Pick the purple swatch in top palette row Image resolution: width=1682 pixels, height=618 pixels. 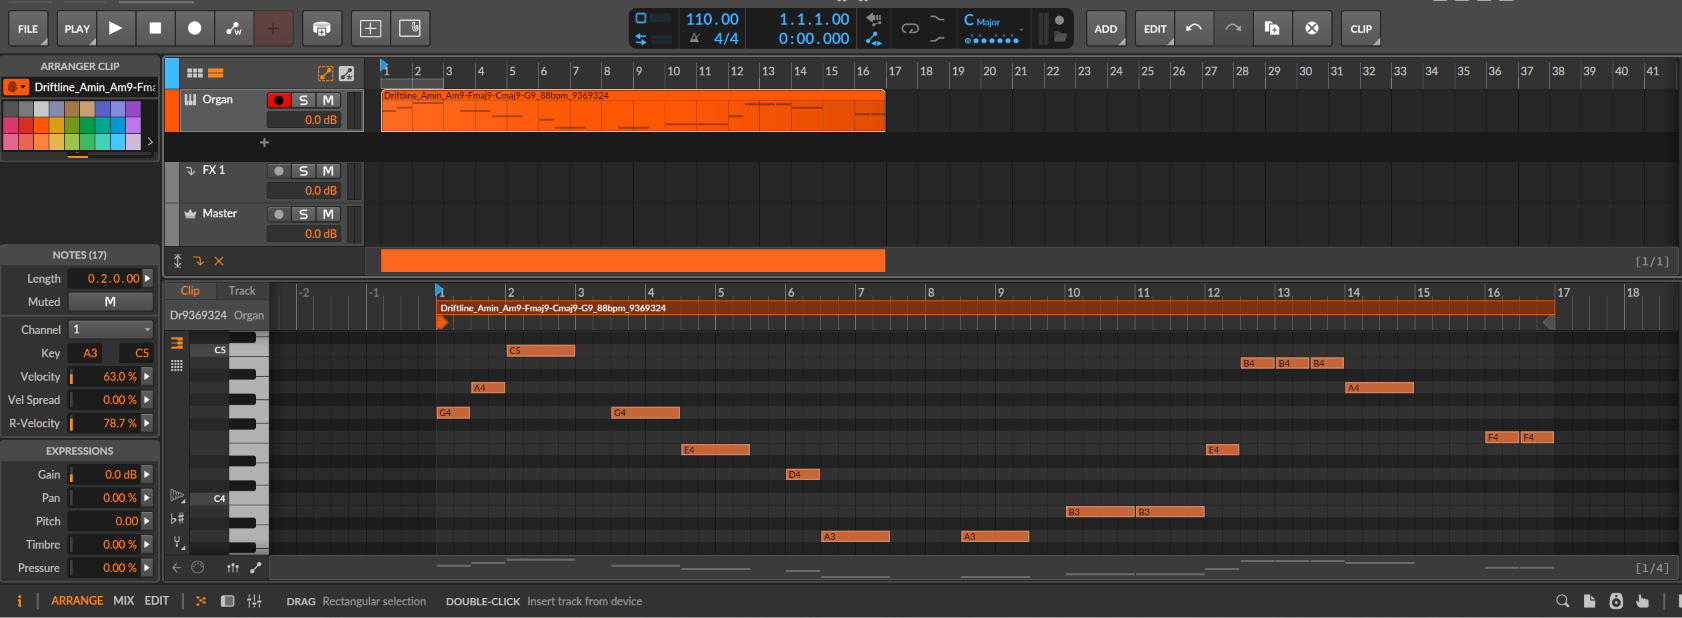click(x=133, y=109)
